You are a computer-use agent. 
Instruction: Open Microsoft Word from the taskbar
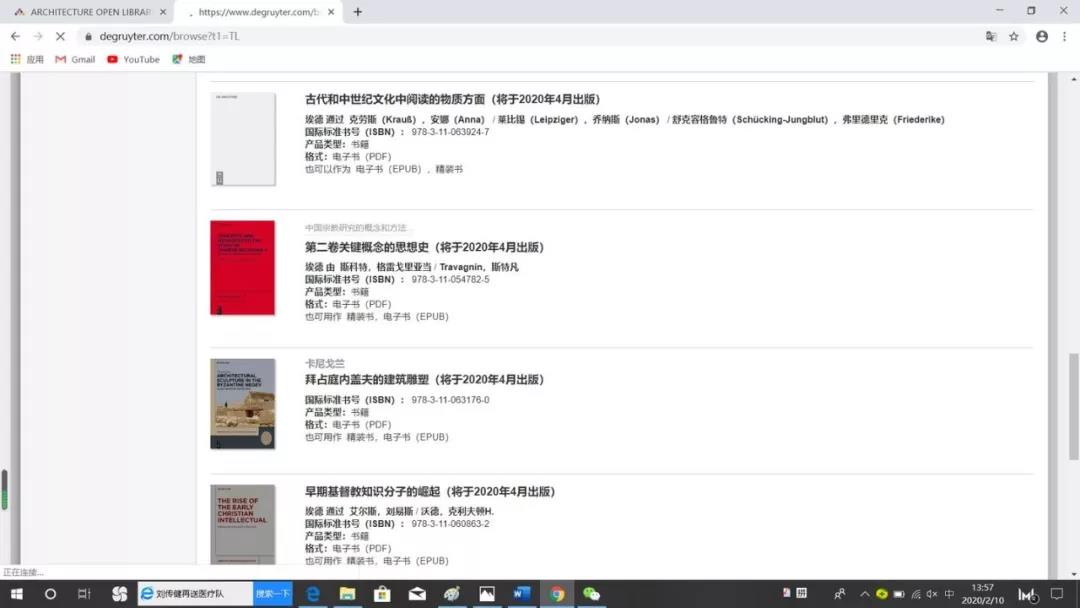[521, 594]
